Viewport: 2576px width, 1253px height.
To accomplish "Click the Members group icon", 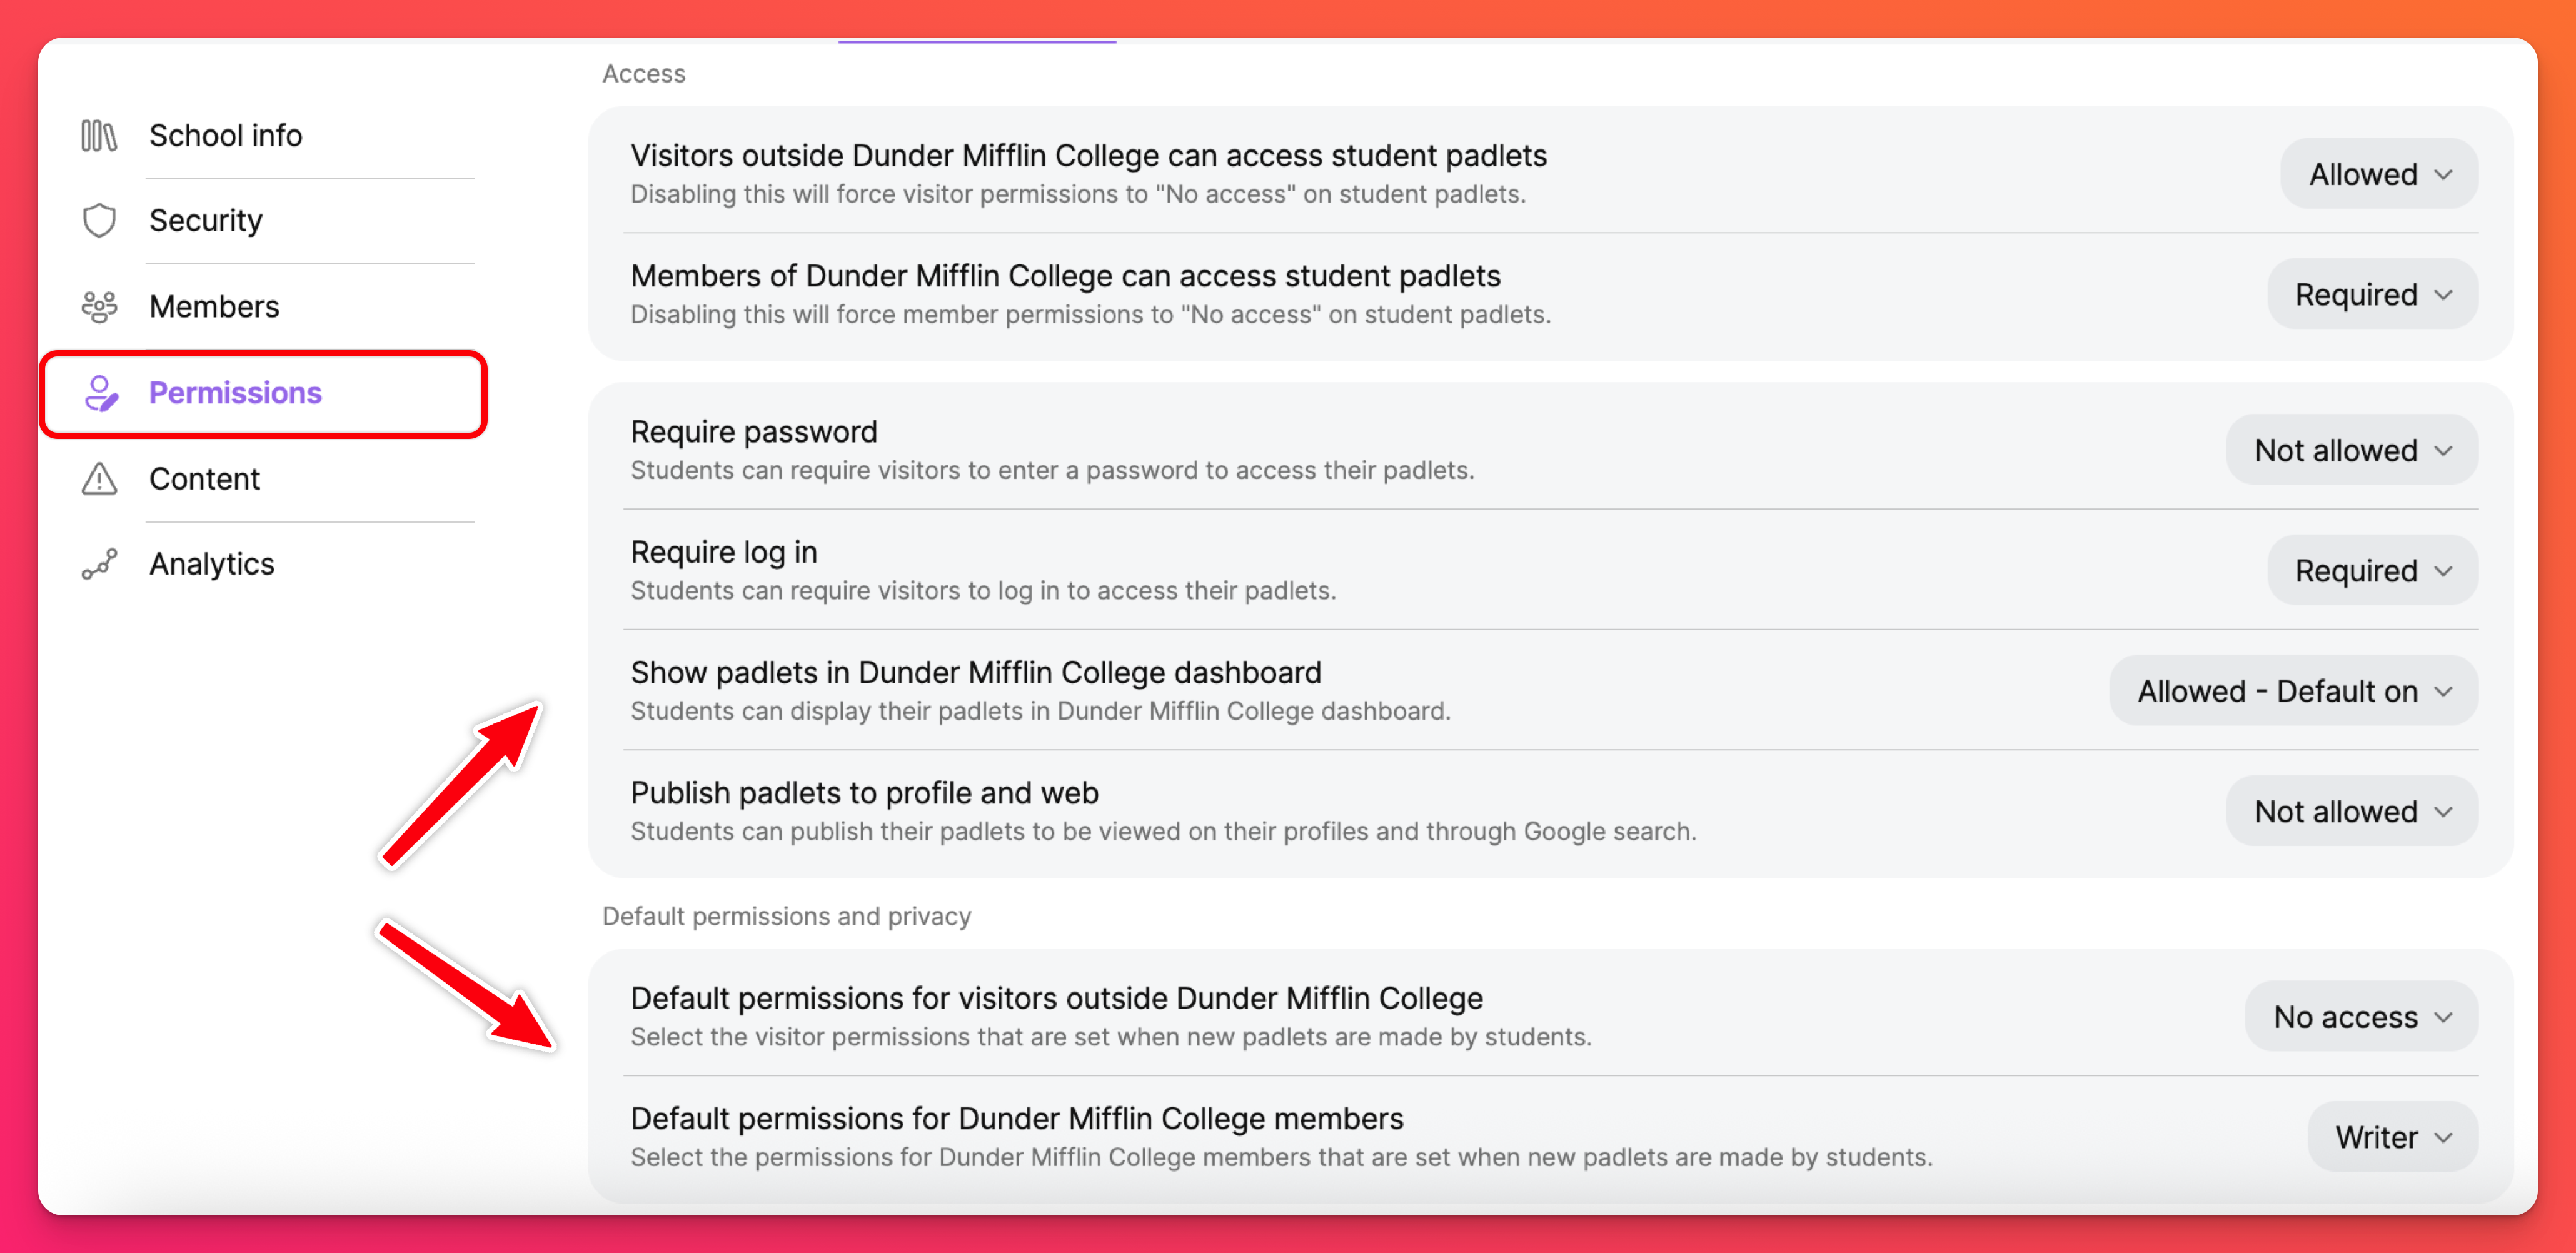I will pyautogui.click(x=99, y=307).
